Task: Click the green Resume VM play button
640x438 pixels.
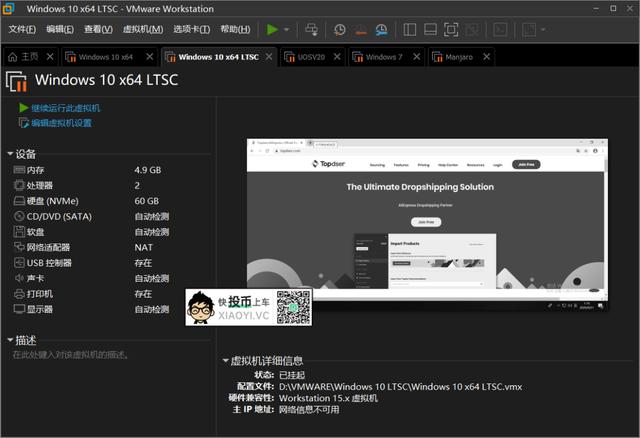Action: 272,29
